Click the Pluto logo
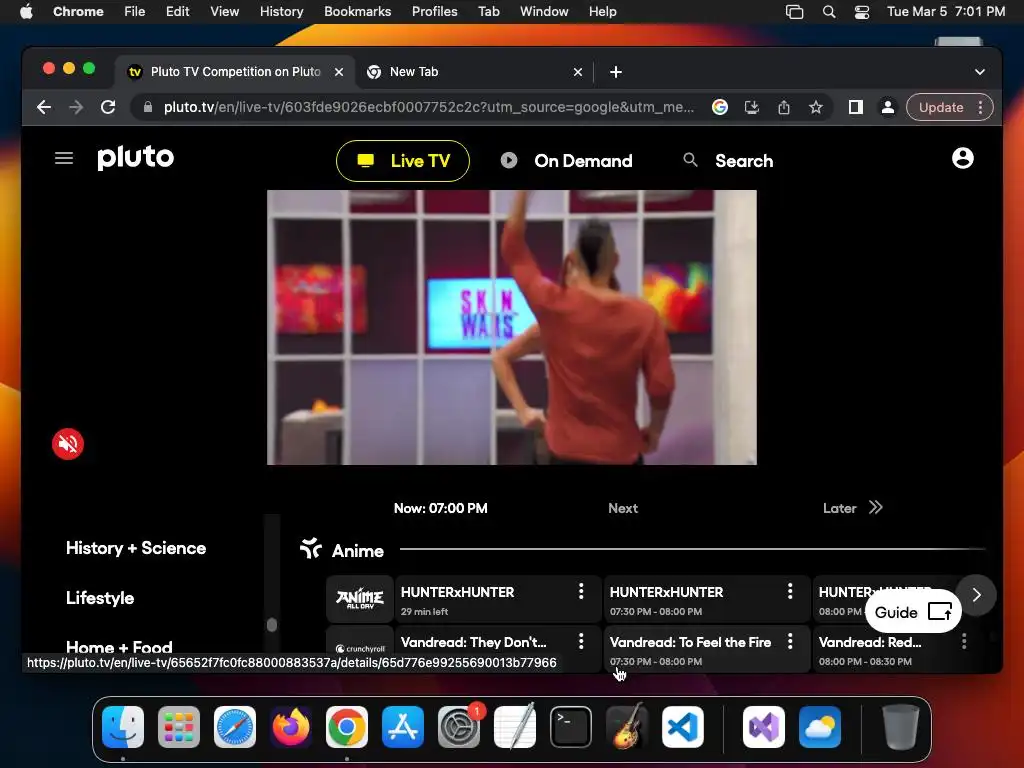The width and height of the screenshot is (1024, 768). pyautogui.click(x=135, y=158)
